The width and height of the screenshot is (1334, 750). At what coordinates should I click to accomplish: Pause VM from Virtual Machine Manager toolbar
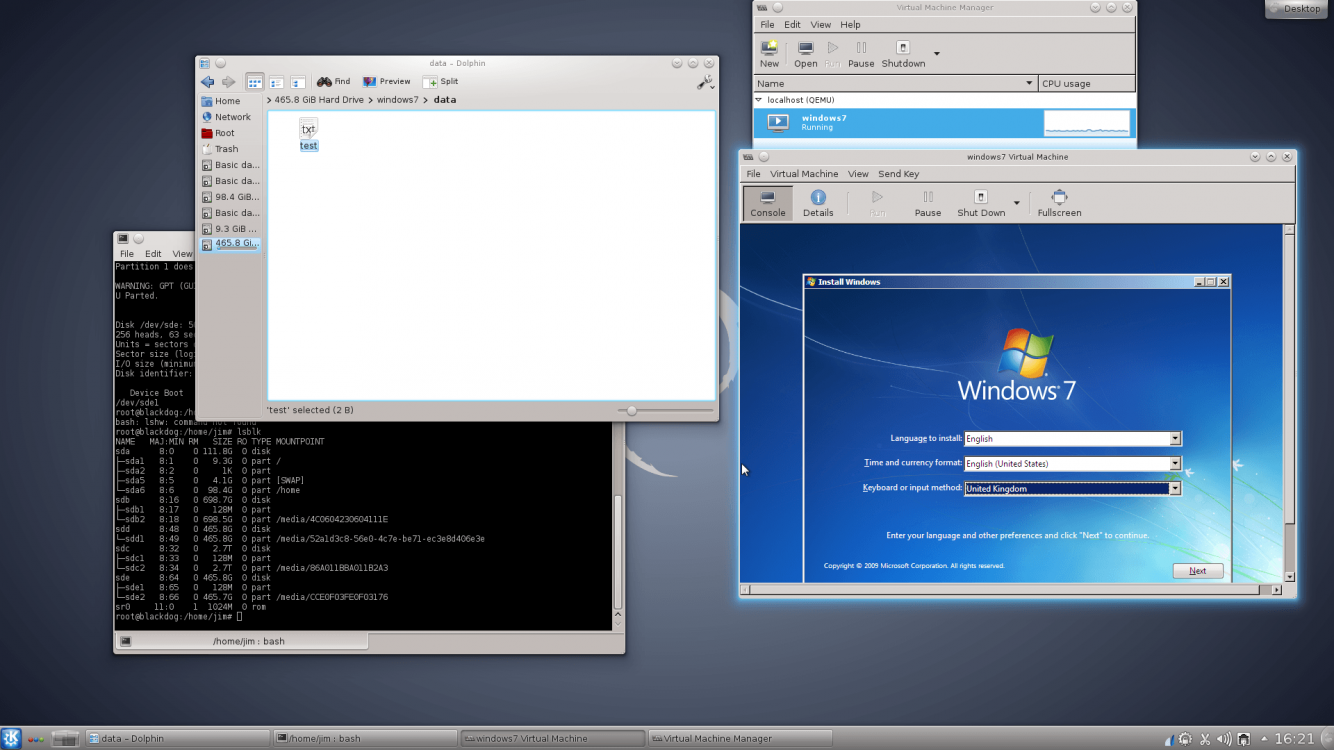pyautogui.click(x=861, y=55)
